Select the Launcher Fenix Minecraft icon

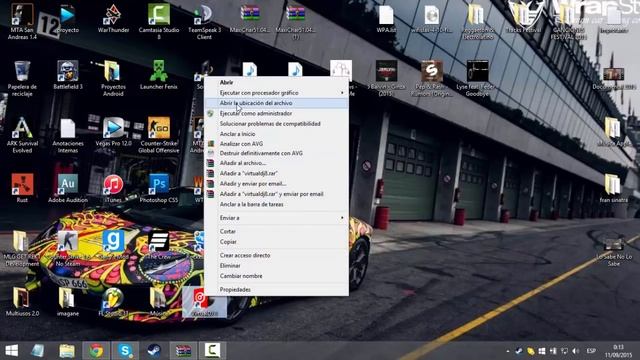click(x=159, y=75)
